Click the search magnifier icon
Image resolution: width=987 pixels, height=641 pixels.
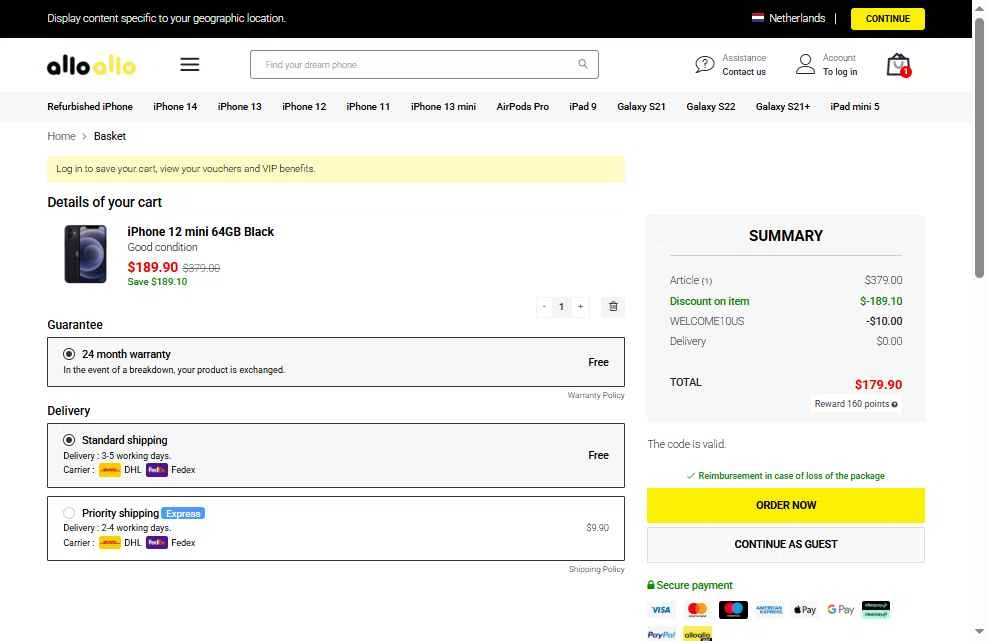(583, 64)
